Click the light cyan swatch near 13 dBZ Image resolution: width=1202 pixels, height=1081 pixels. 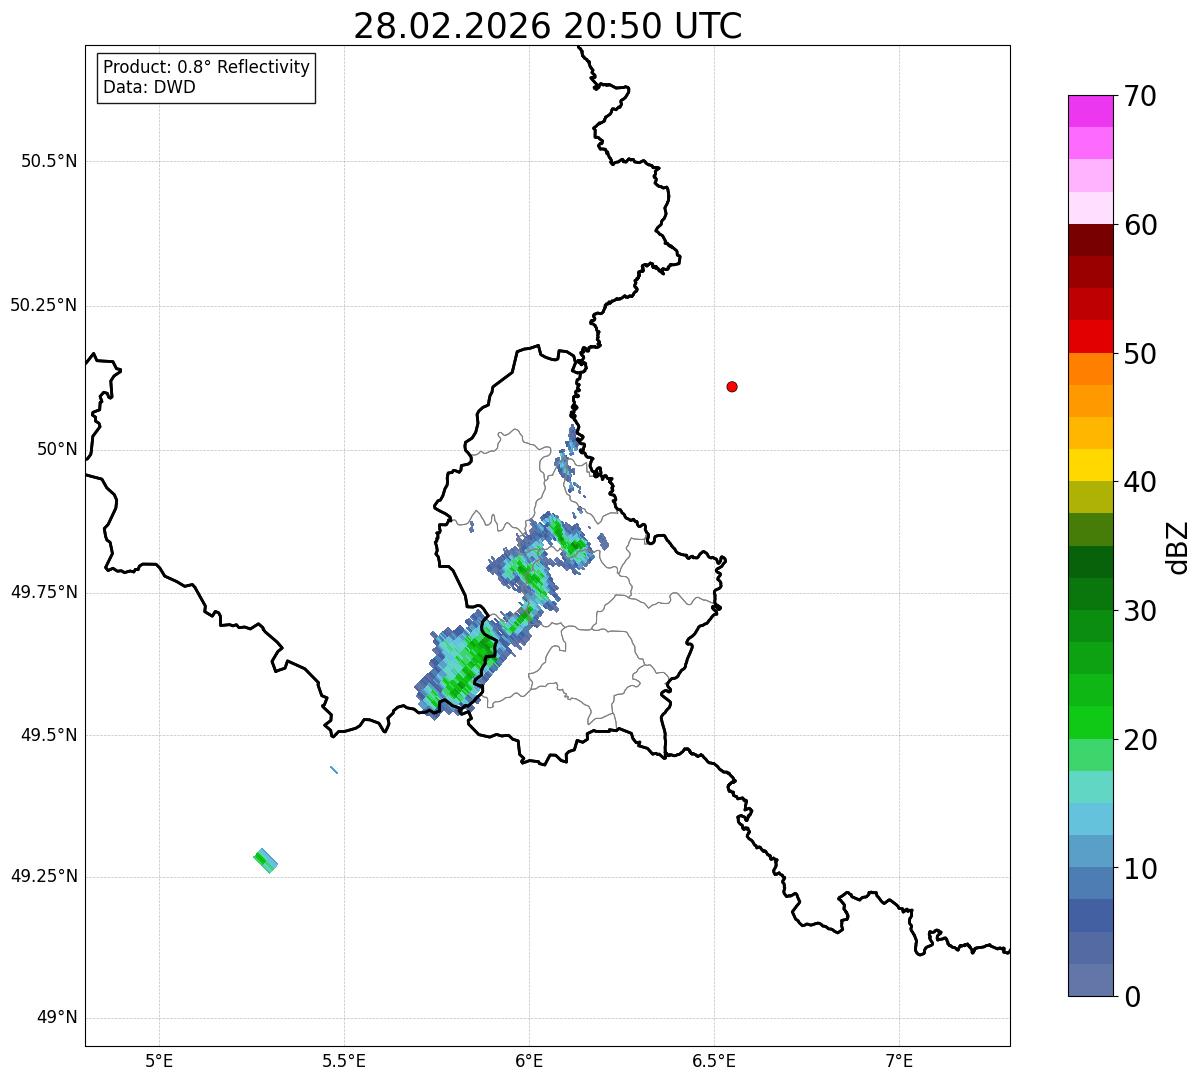[x=1090, y=819]
